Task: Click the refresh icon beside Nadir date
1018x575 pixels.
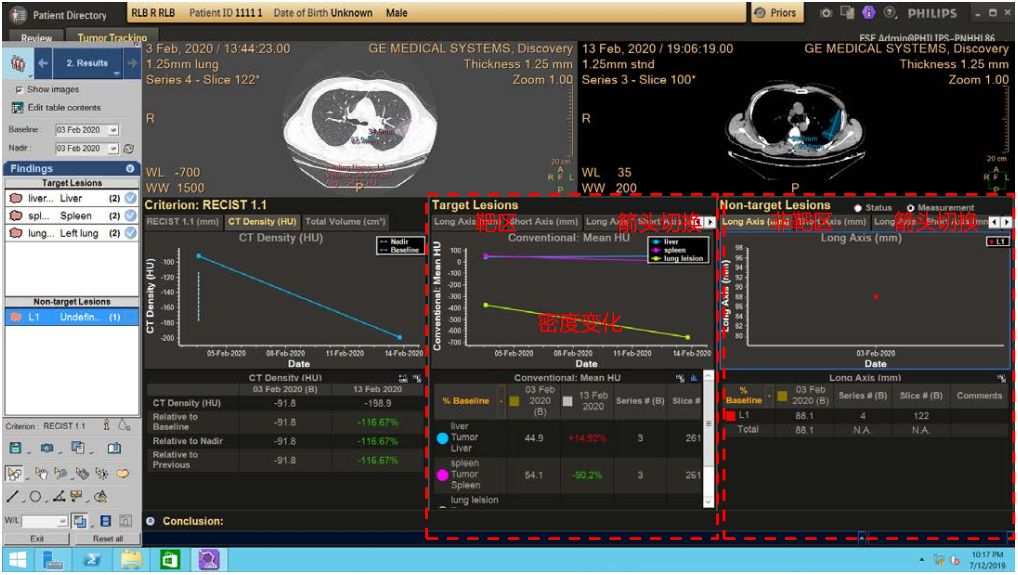Action: (128, 148)
